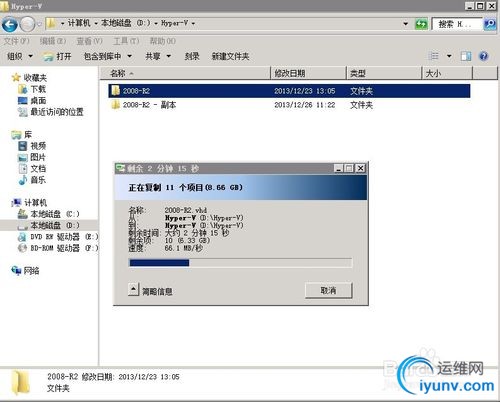The width and height of the screenshot is (500, 402).
Task: Click the 打开 toolbar button
Action: click(x=57, y=56)
